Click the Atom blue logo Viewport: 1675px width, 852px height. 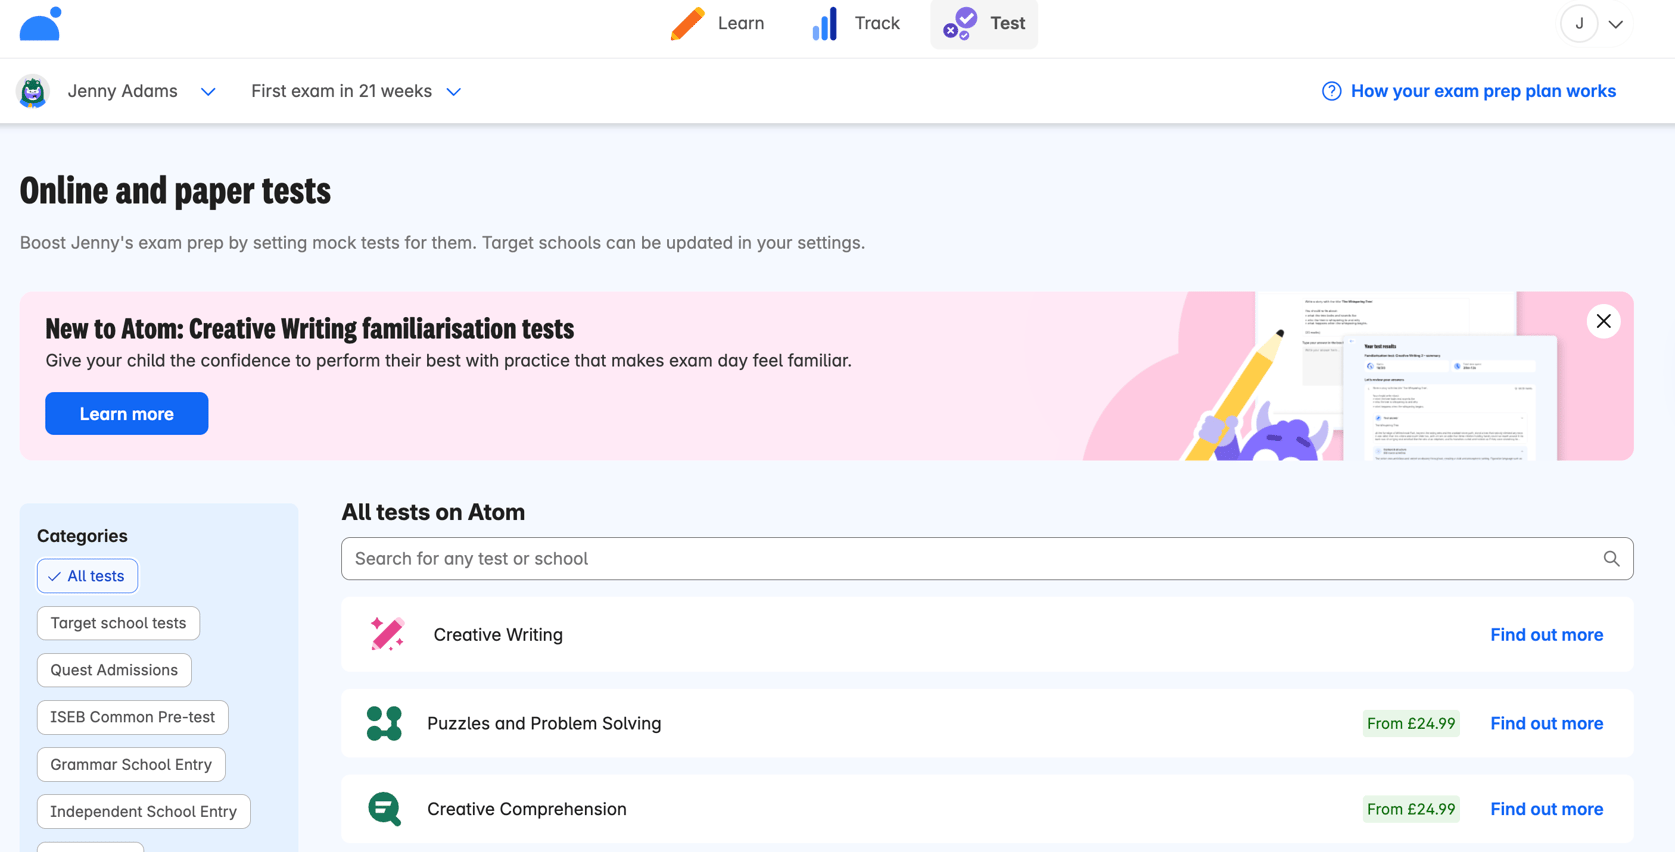[x=40, y=23]
